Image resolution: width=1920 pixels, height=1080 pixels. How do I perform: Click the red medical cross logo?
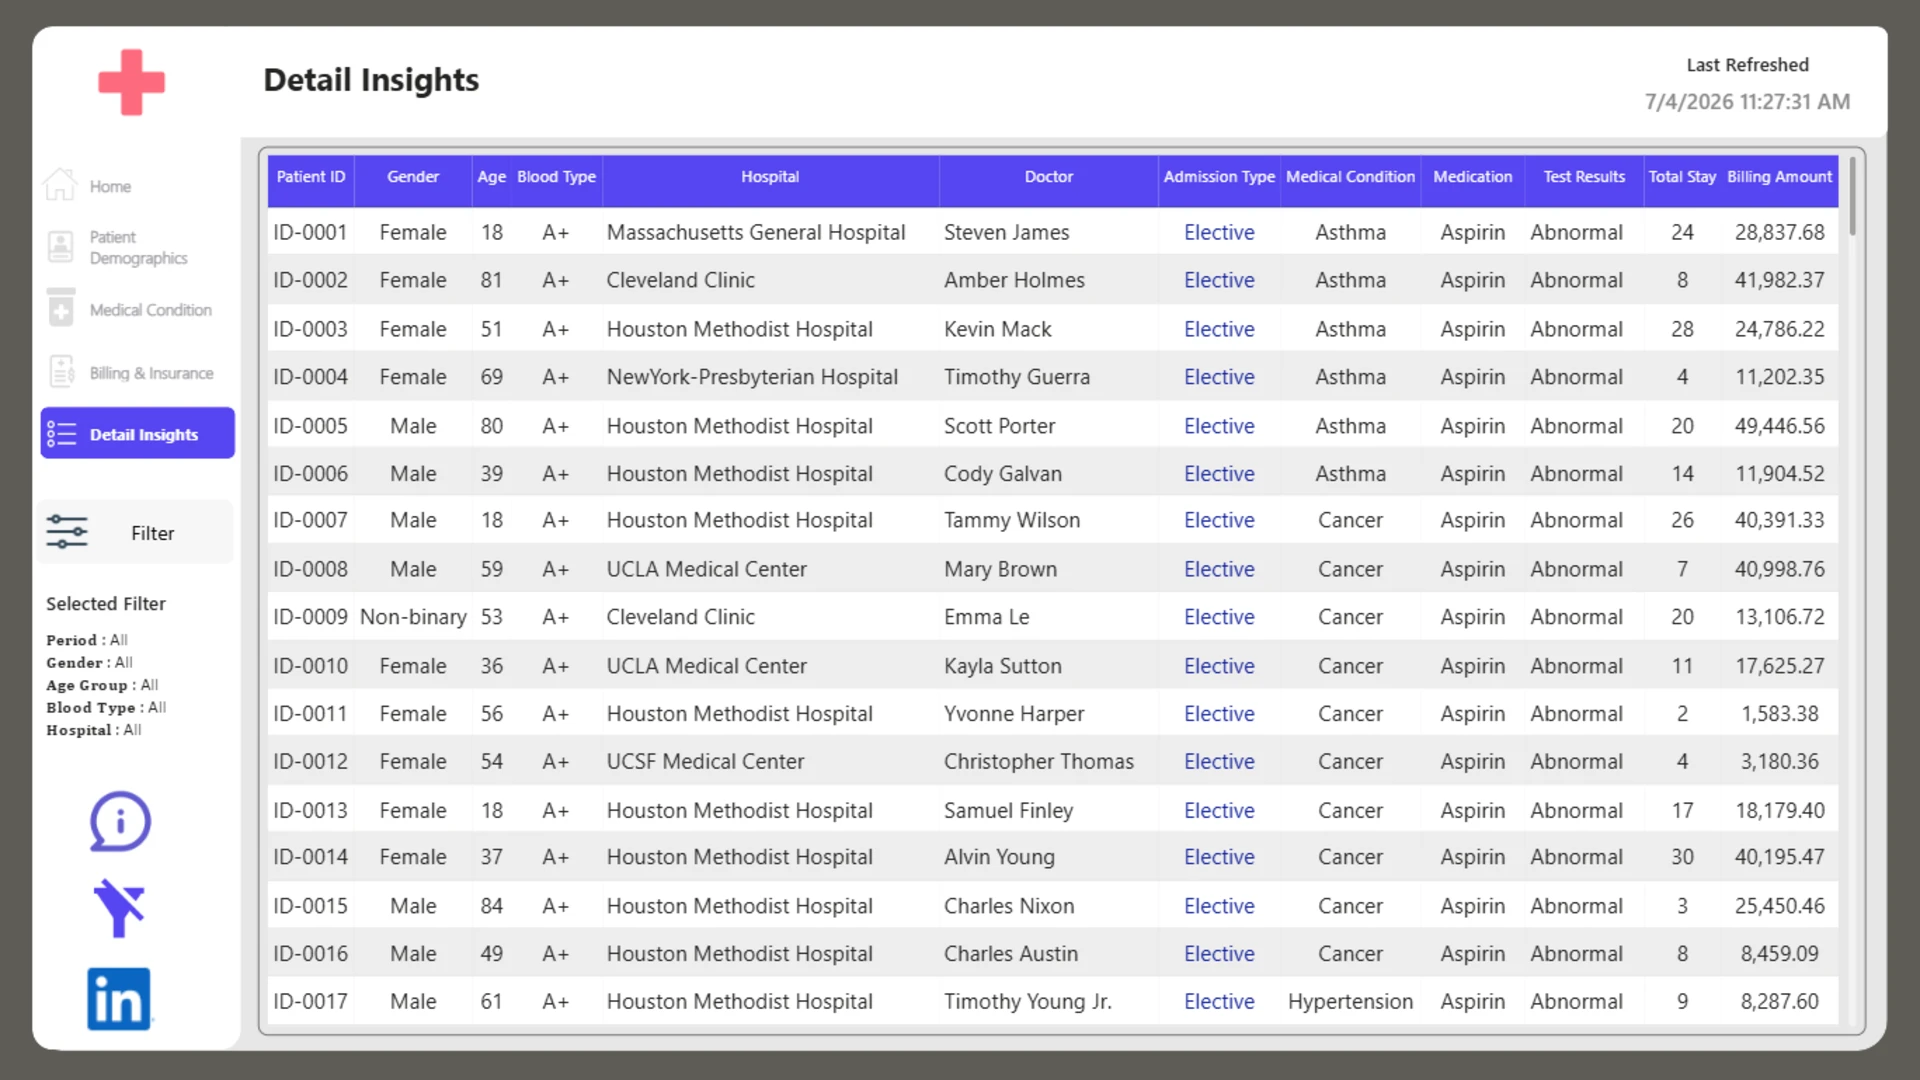131,82
